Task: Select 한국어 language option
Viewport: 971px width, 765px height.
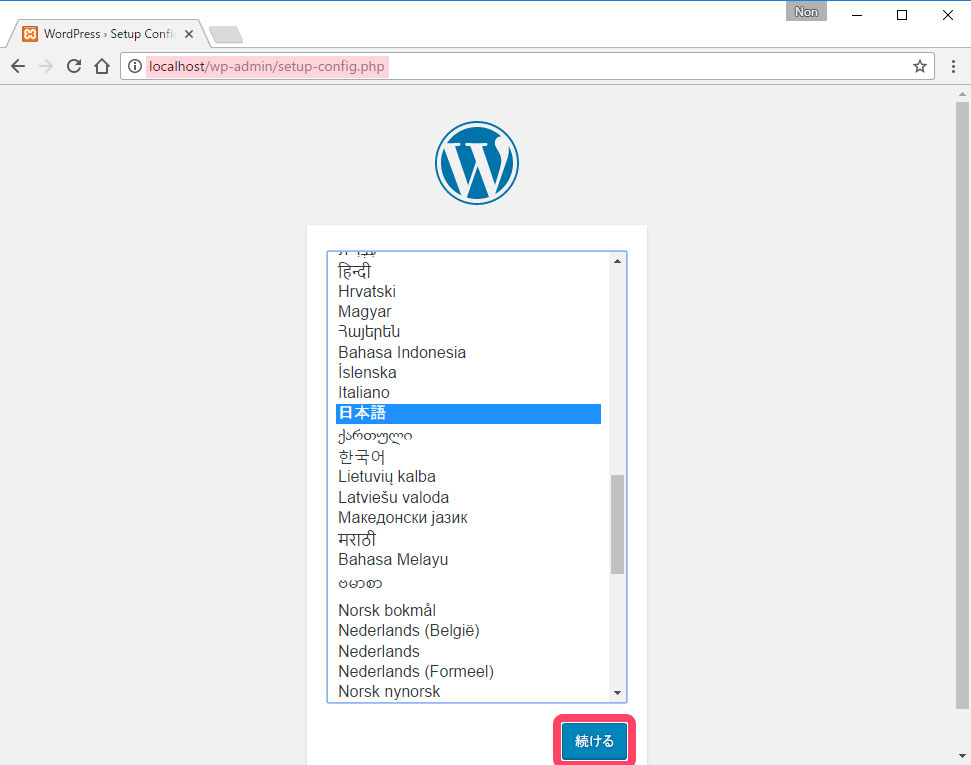Action: click(x=468, y=457)
